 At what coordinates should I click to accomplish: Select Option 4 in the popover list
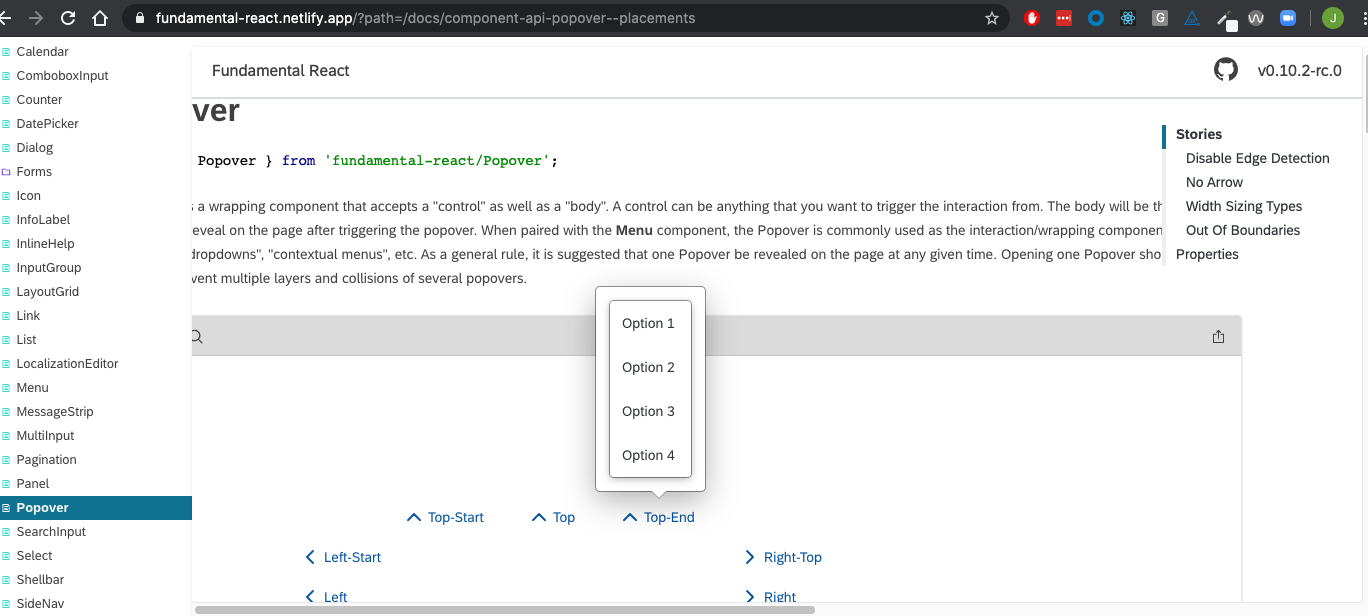point(648,455)
